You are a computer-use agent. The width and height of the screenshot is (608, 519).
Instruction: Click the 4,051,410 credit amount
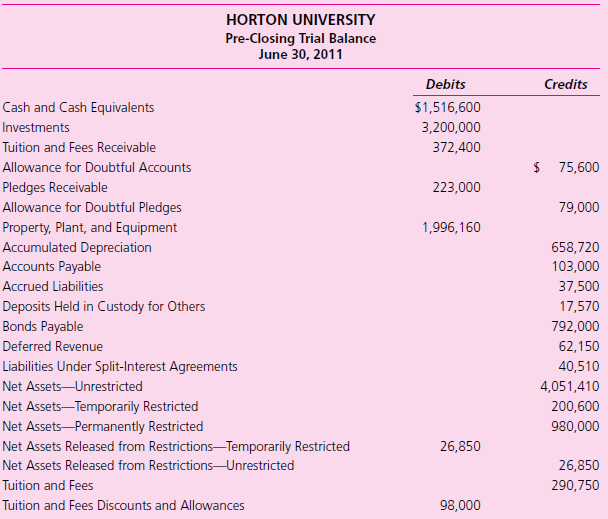coord(570,387)
